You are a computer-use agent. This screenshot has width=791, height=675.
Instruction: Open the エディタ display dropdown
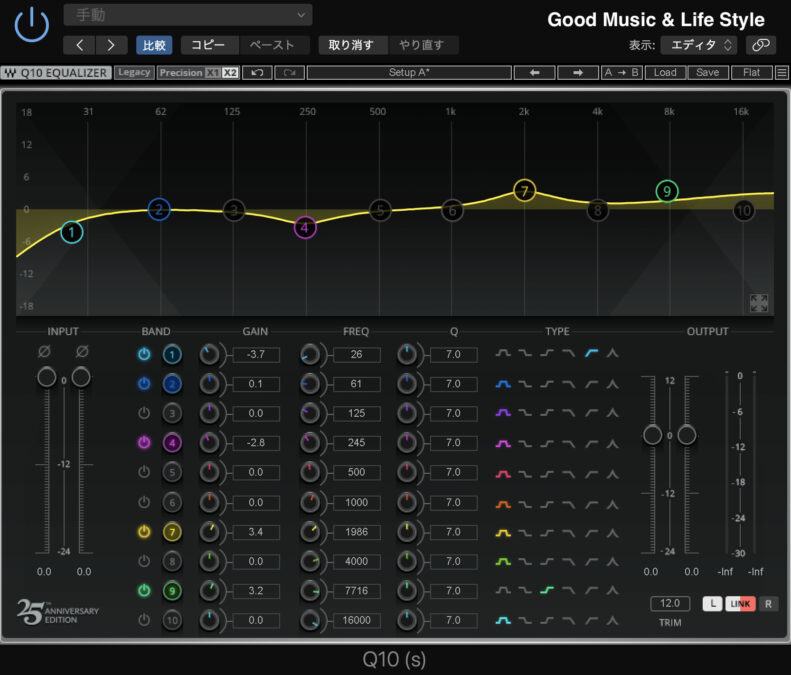699,45
